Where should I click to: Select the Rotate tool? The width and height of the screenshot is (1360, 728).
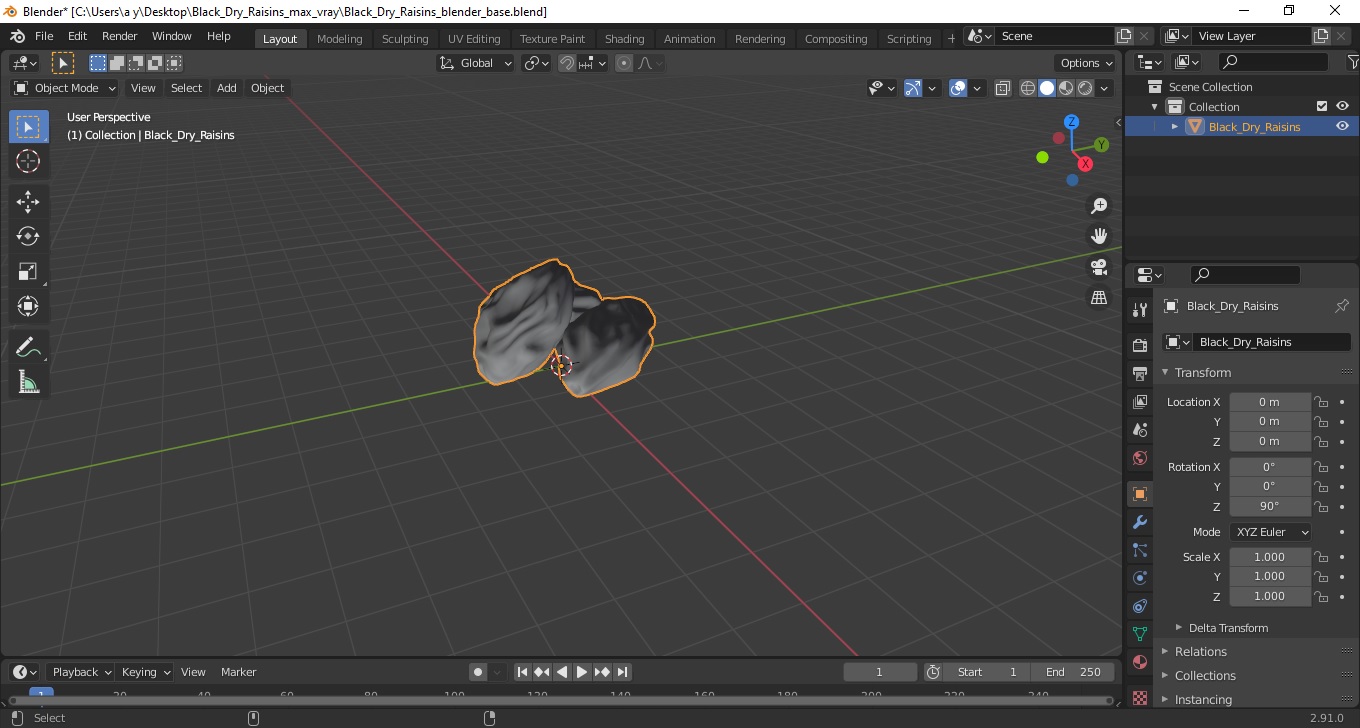point(28,236)
